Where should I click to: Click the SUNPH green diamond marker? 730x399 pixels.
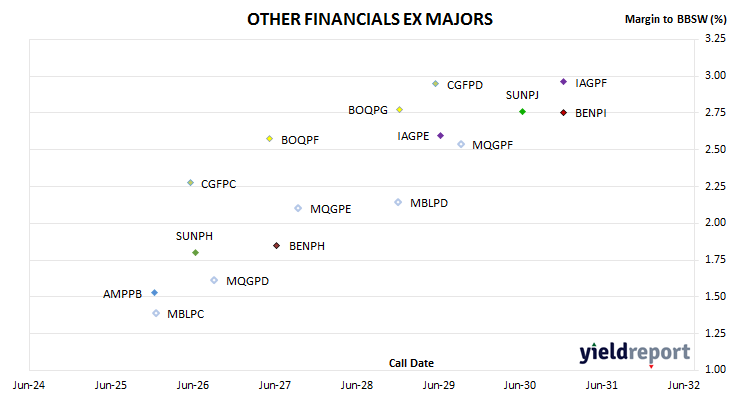(x=196, y=253)
